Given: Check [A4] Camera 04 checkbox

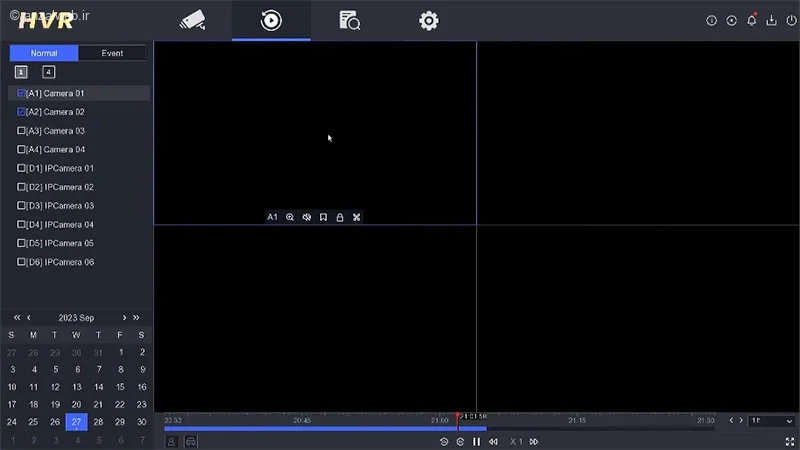Looking at the screenshot, I should click(x=21, y=149).
